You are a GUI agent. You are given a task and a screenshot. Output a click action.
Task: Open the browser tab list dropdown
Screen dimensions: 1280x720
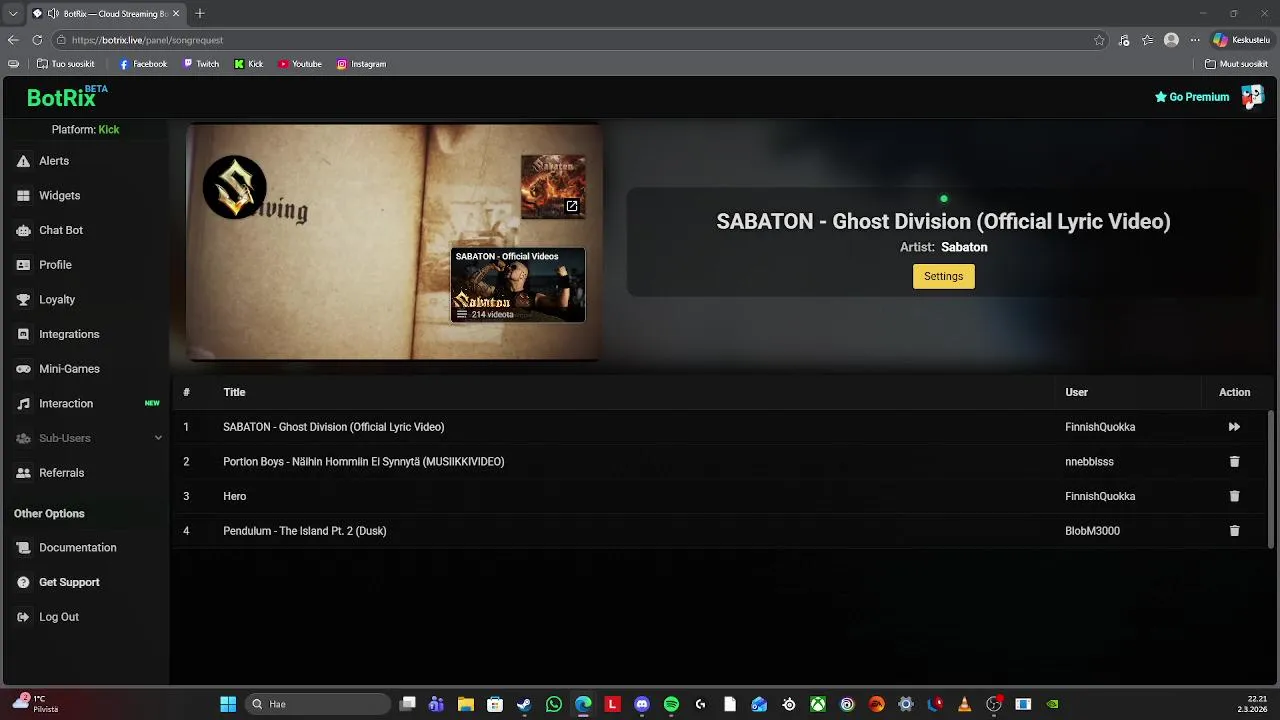coord(13,14)
